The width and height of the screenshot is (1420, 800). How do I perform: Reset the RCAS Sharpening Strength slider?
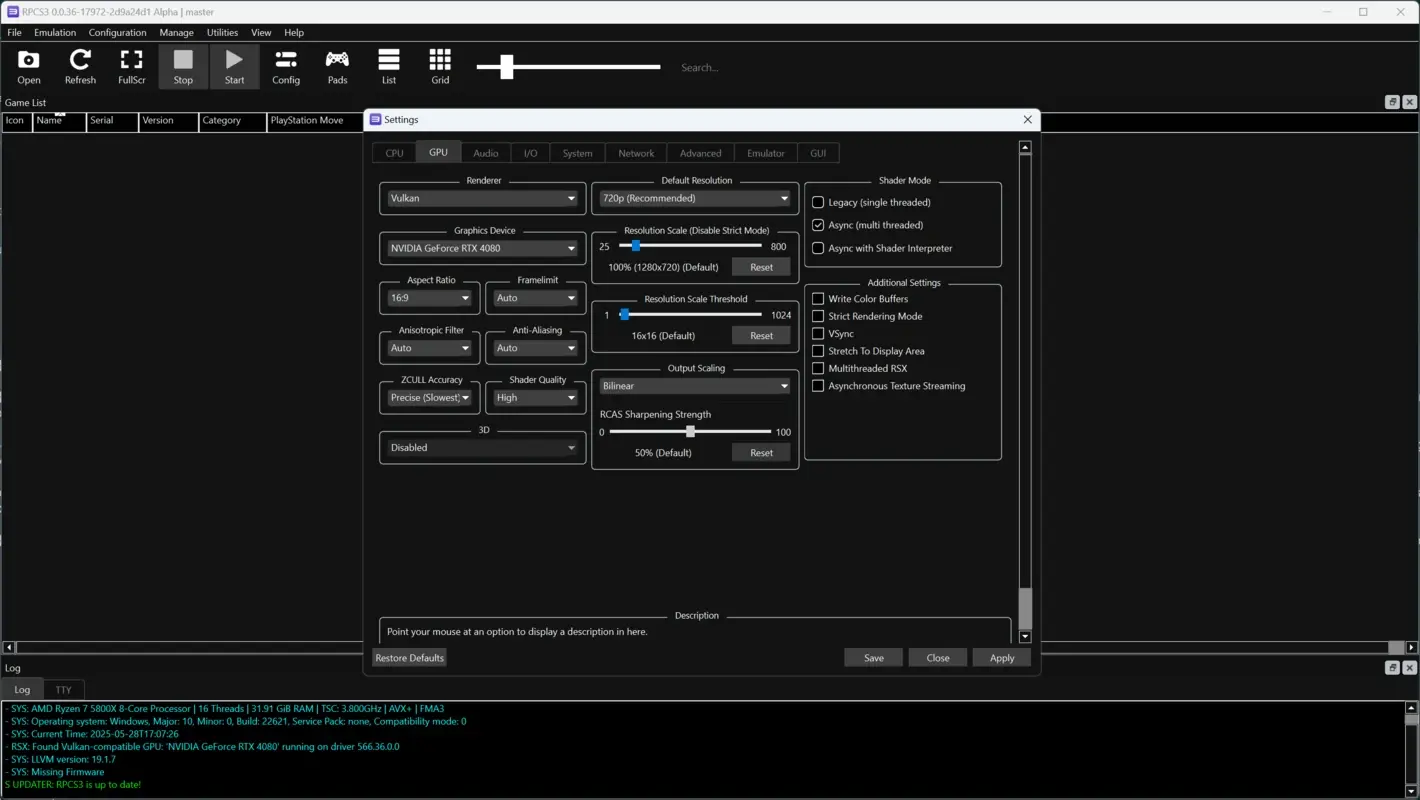click(761, 452)
